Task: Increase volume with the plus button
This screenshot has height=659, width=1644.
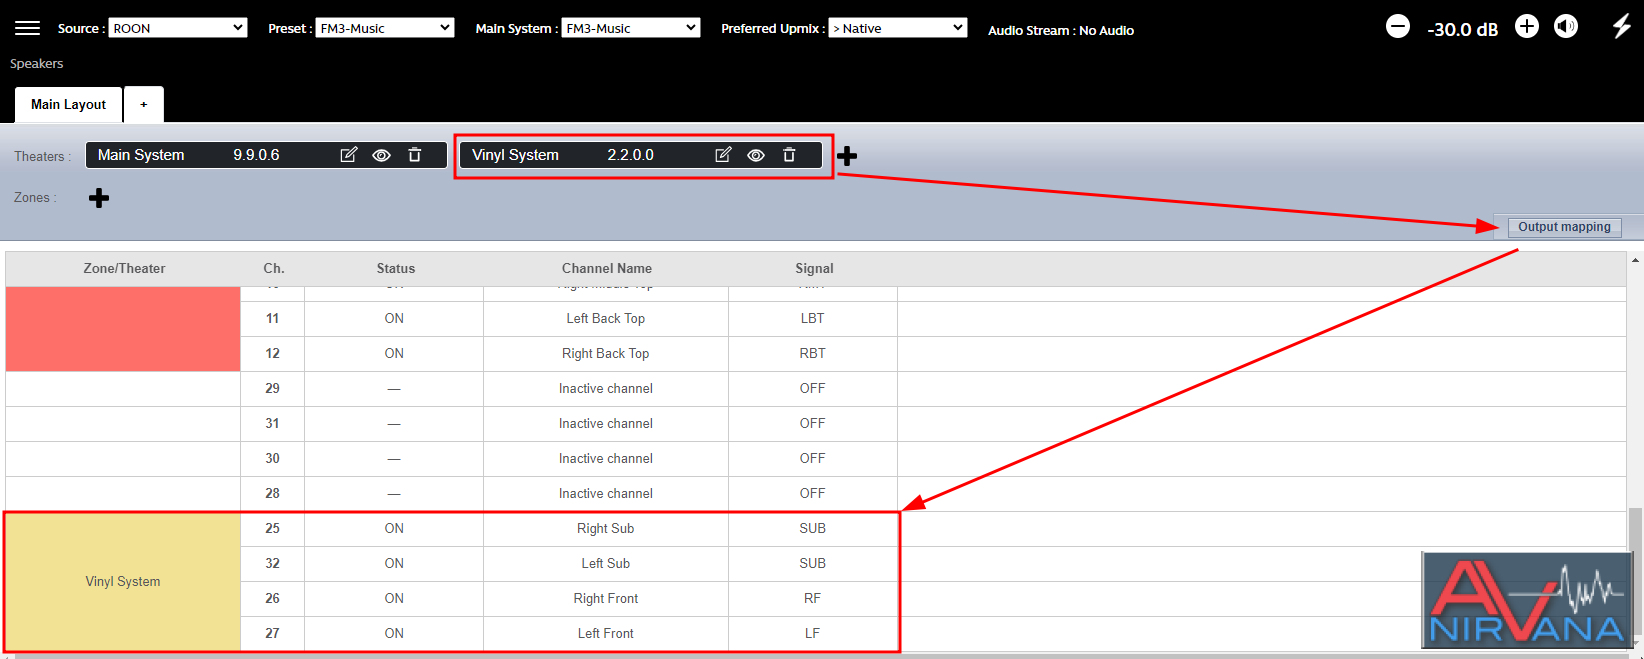Action: click(1527, 27)
